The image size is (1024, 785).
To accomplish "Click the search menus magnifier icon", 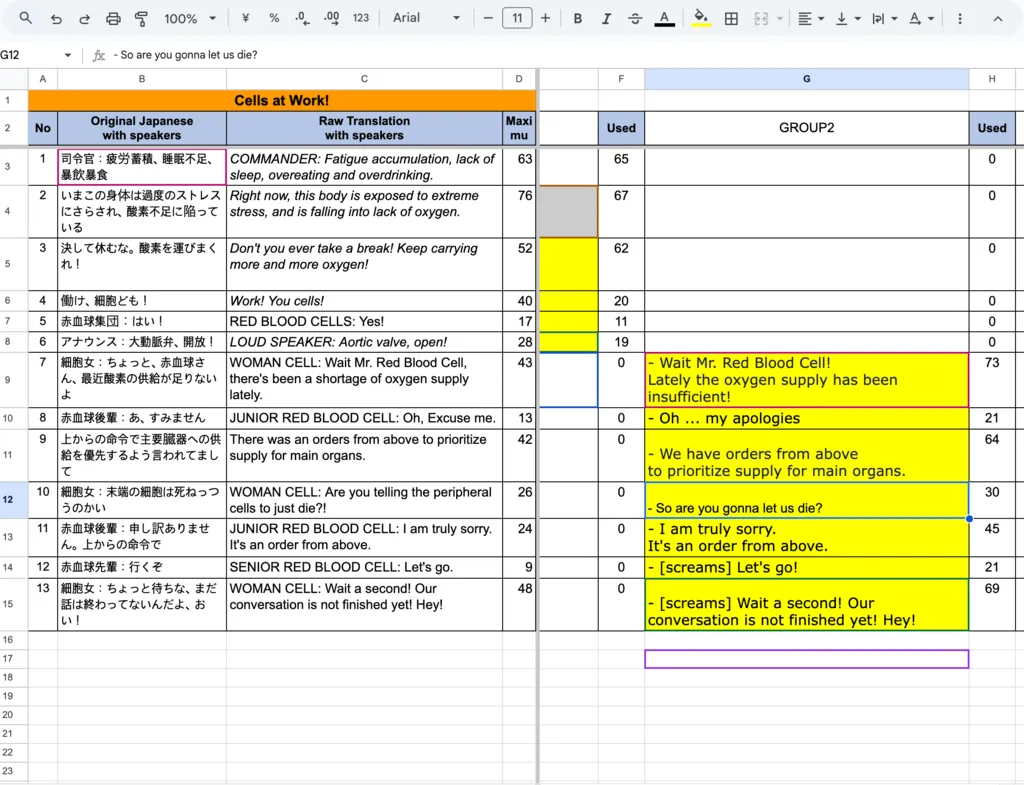I will pyautogui.click(x=26, y=18).
